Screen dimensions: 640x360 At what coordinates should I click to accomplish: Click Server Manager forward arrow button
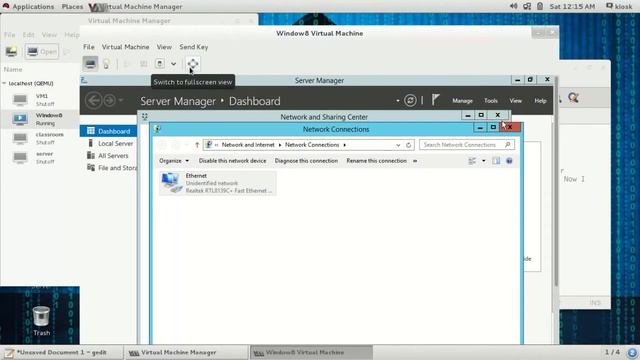109,100
